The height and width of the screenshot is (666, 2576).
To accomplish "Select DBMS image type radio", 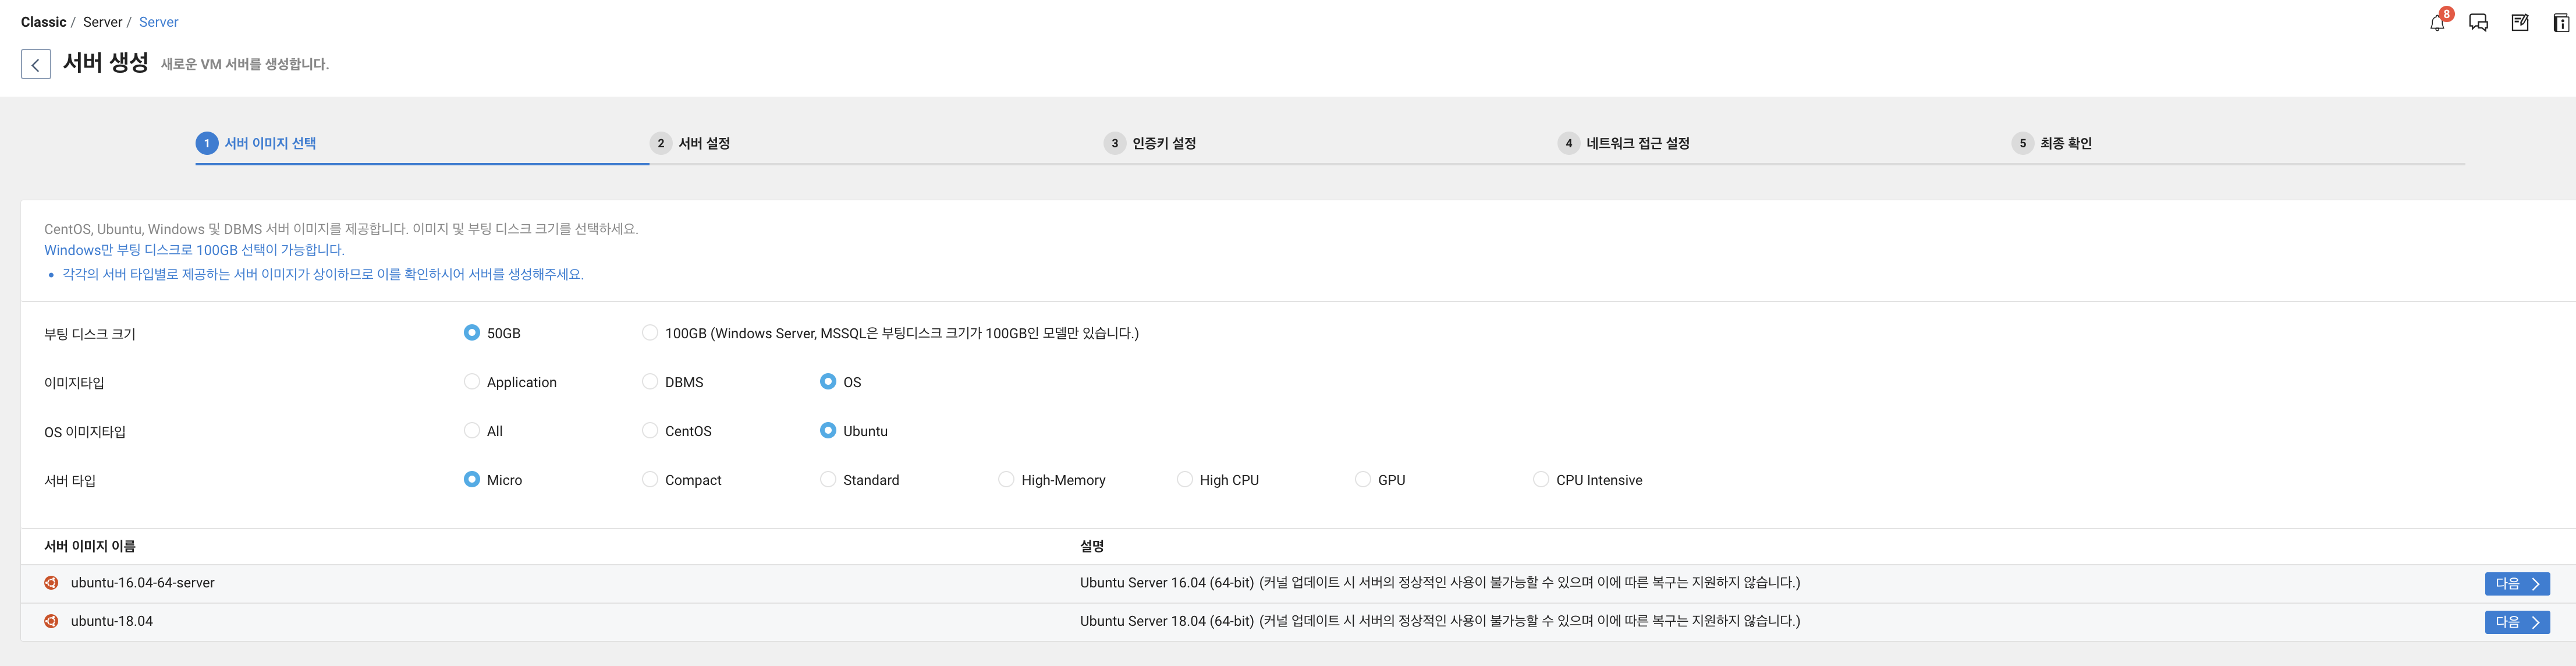I will tap(650, 382).
